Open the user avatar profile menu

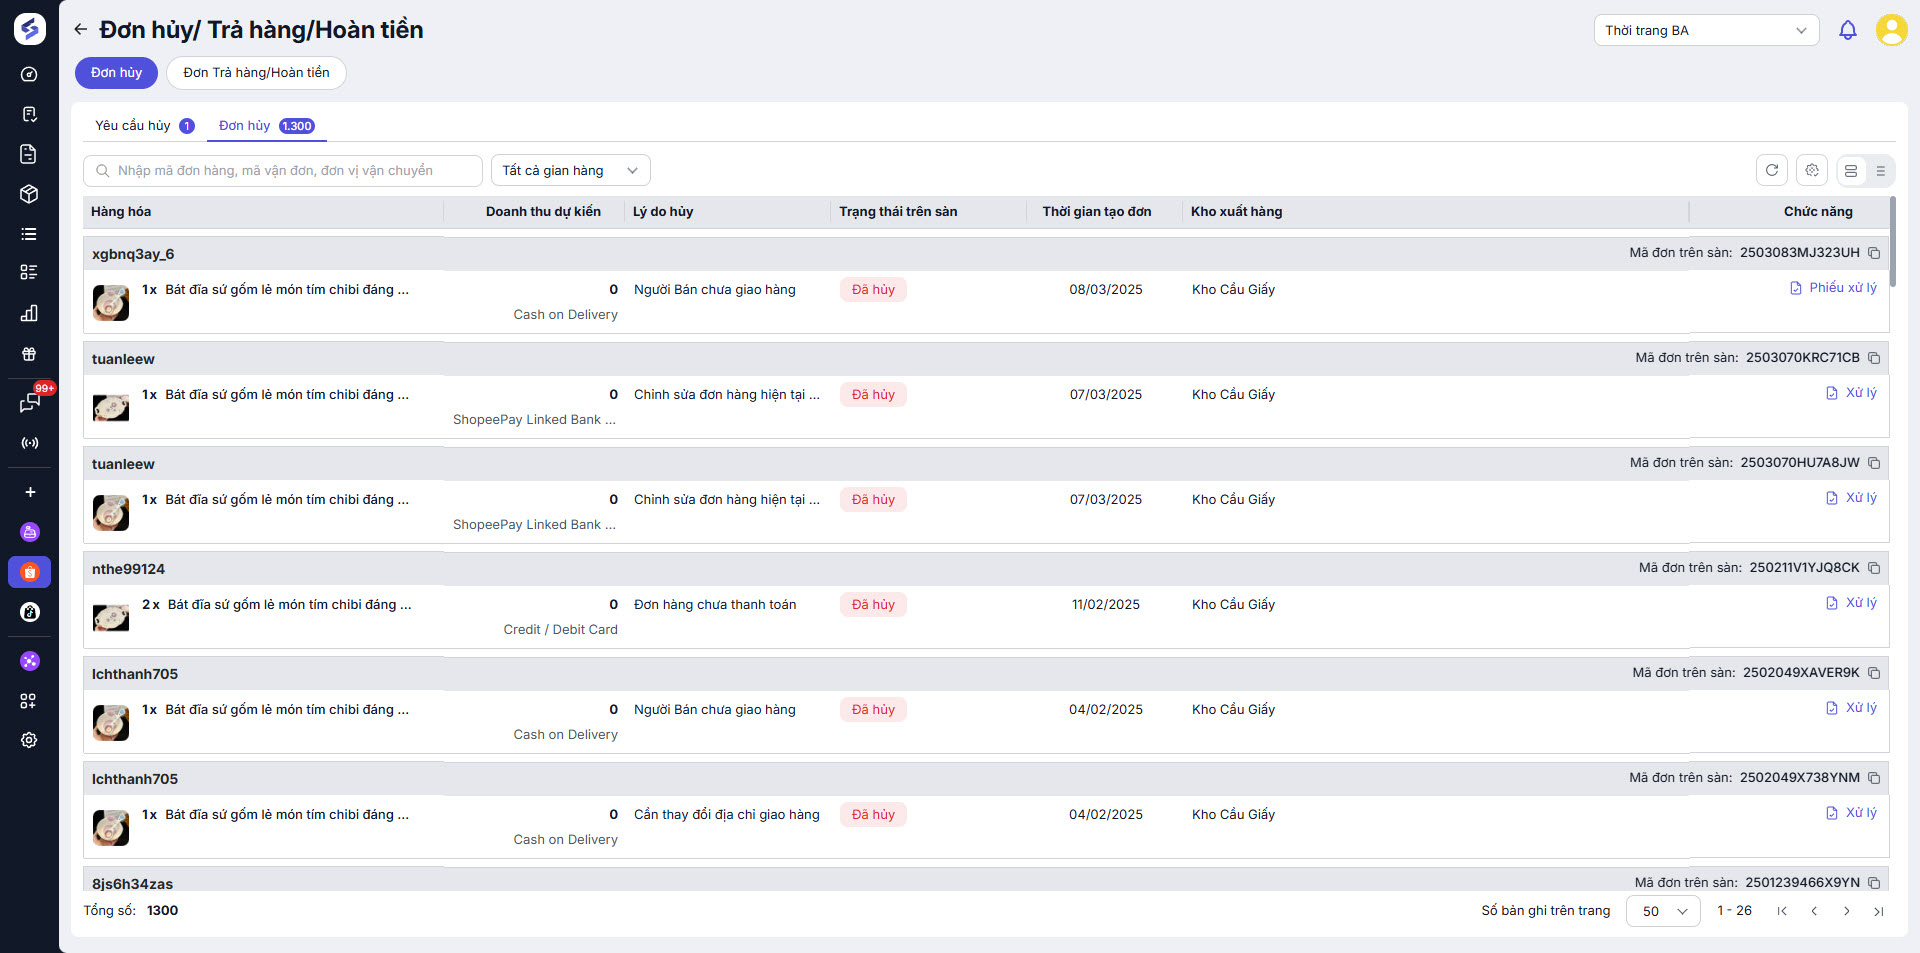pyautogui.click(x=1891, y=30)
